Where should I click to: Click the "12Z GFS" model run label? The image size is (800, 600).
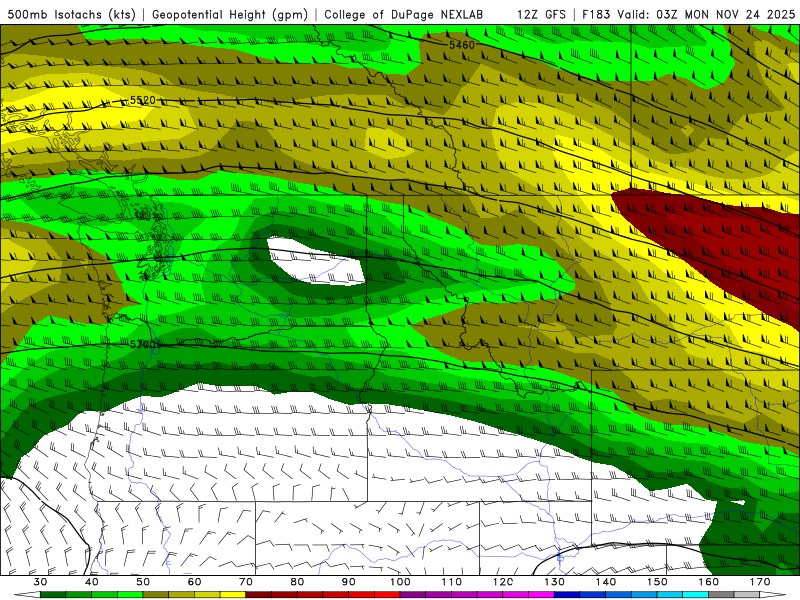tap(541, 14)
